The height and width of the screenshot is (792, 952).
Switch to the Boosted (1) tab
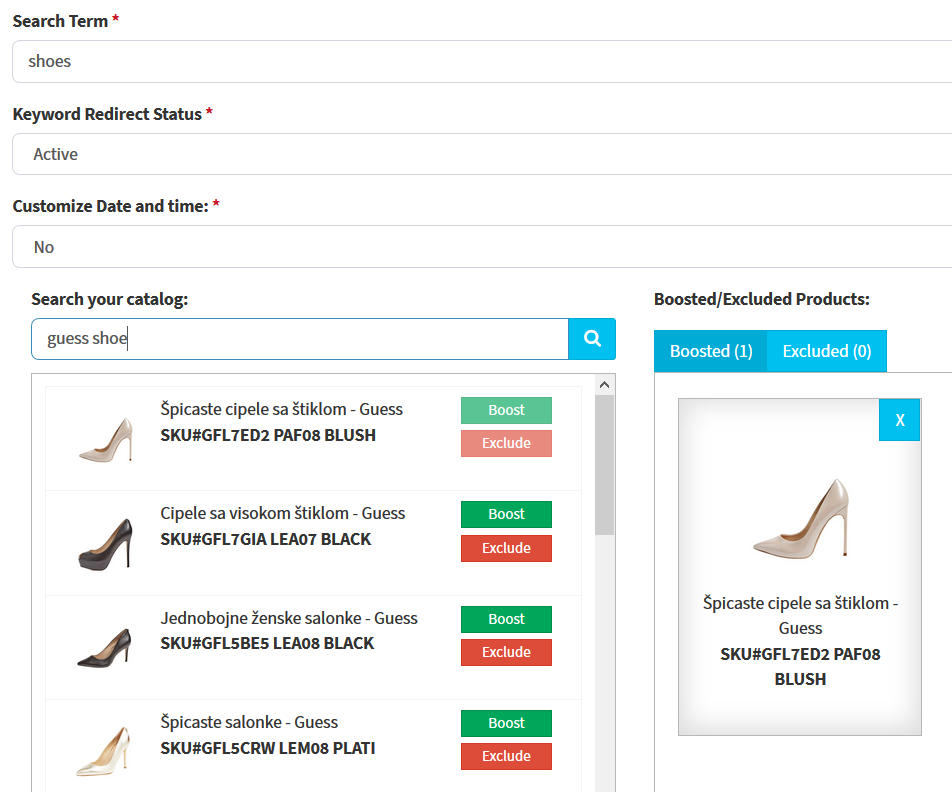[x=711, y=351]
